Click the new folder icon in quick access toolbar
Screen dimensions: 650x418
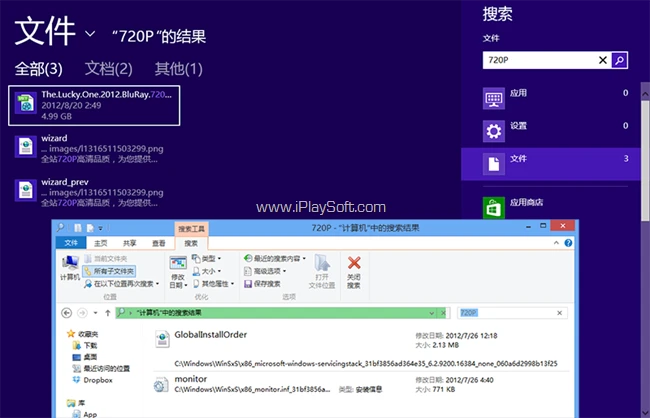pos(90,228)
